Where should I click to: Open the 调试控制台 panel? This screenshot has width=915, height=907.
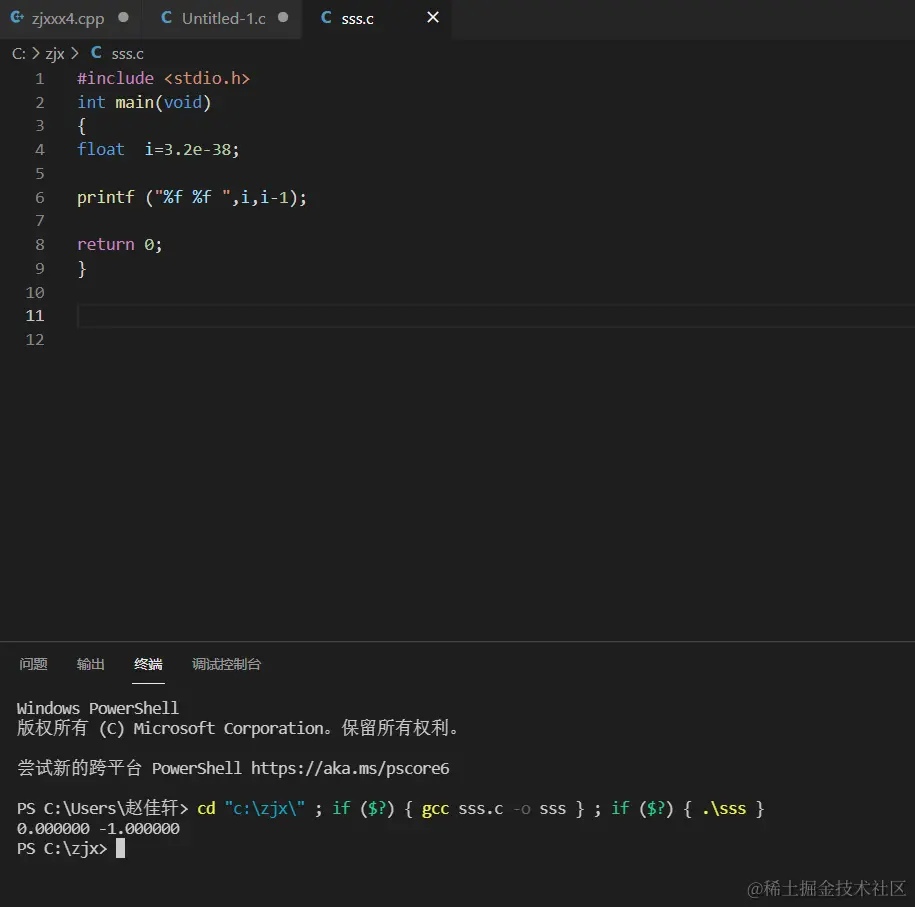226,663
